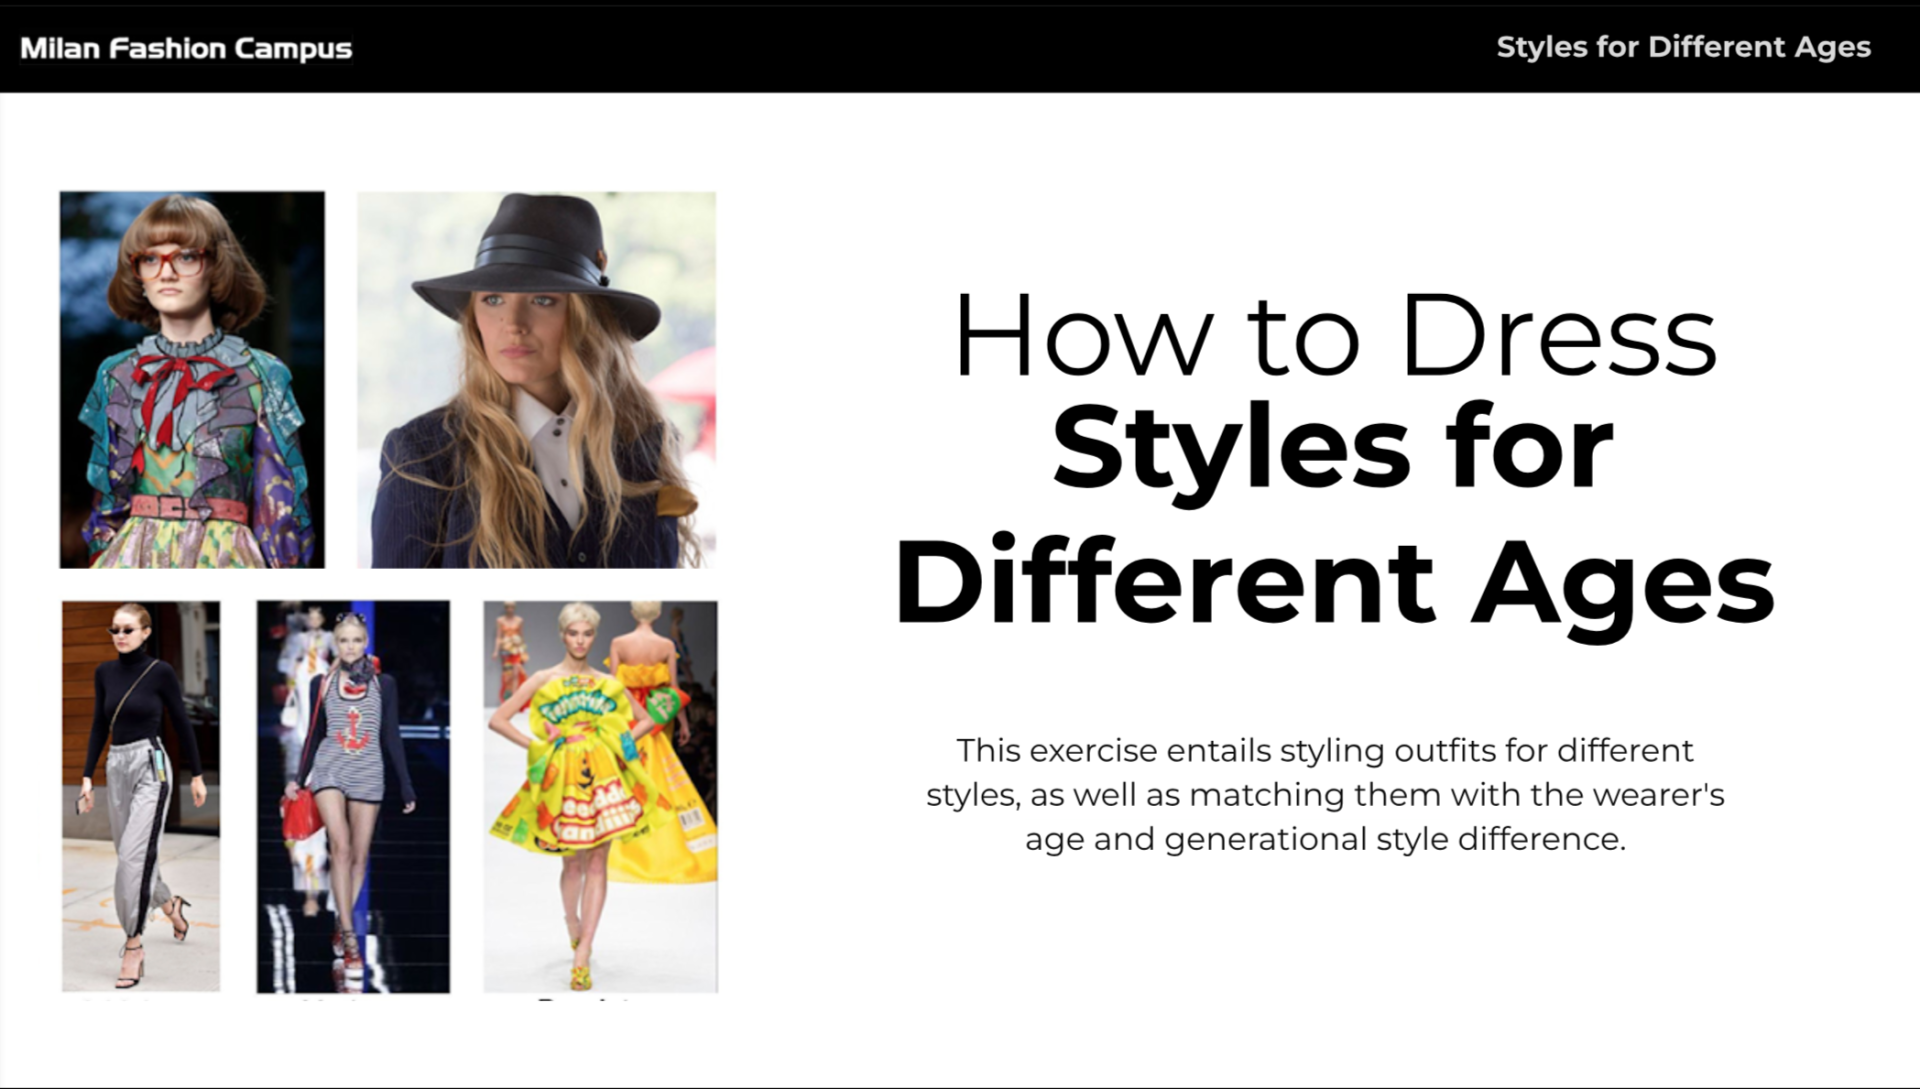
Task: Click the Milan Fashion Campus logo text
Action: (x=186, y=48)
